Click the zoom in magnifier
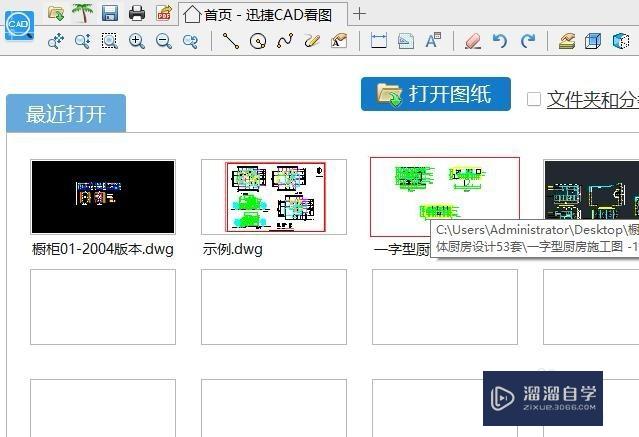This screenshot has height=437, width=639. click(137, 41)
